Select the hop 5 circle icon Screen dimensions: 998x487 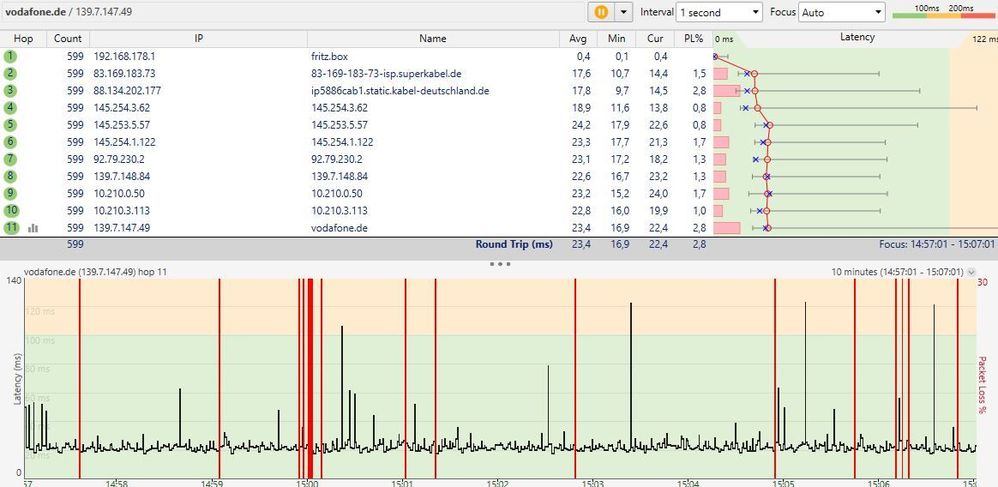point(11,125)
